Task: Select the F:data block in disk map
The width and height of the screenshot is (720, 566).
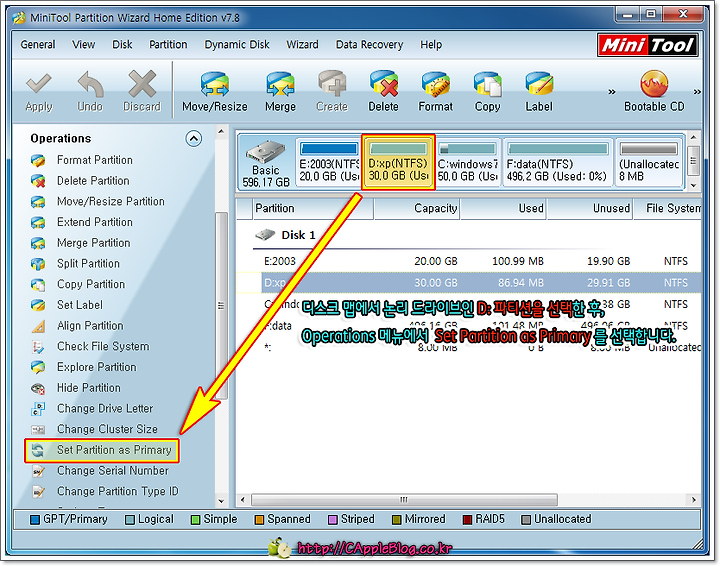Action: [x=558, y=162]
